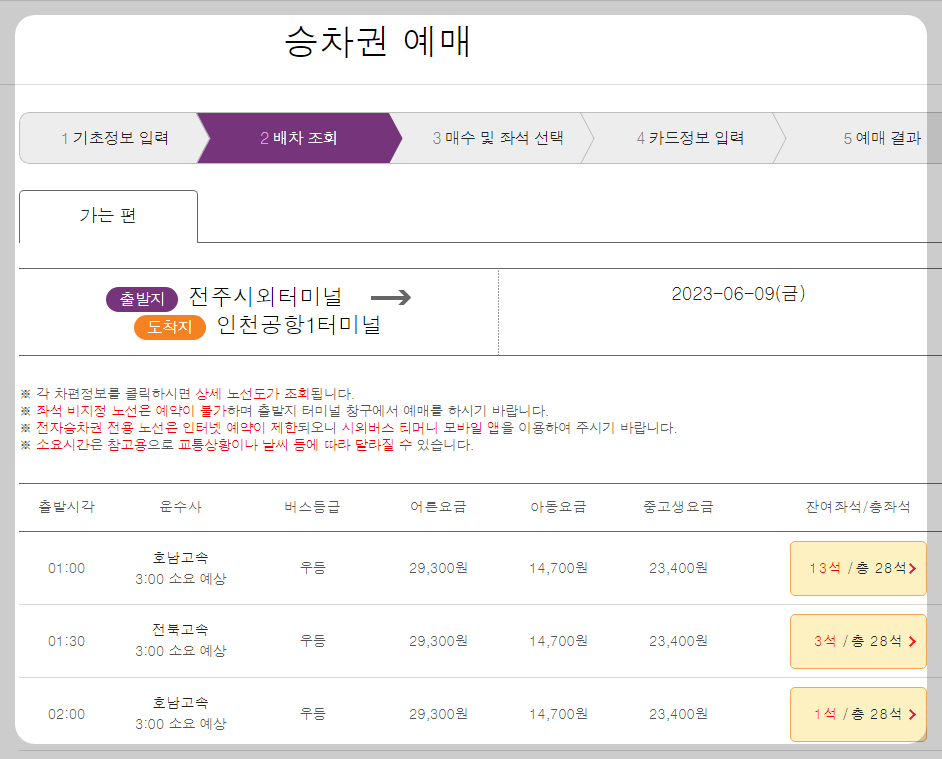Select the 13석 / 총 28석 seat button
This screenshot has height=759, width=942.
(x=858, y=568)
